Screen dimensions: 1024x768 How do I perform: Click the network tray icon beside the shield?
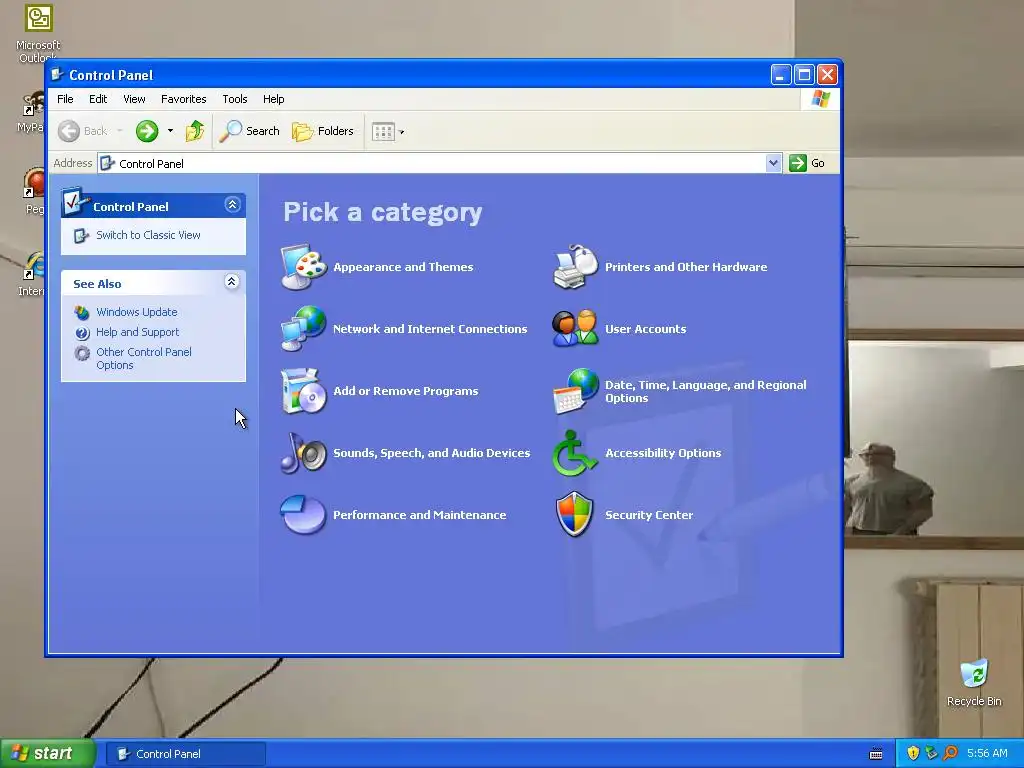(x=931, y=754)
